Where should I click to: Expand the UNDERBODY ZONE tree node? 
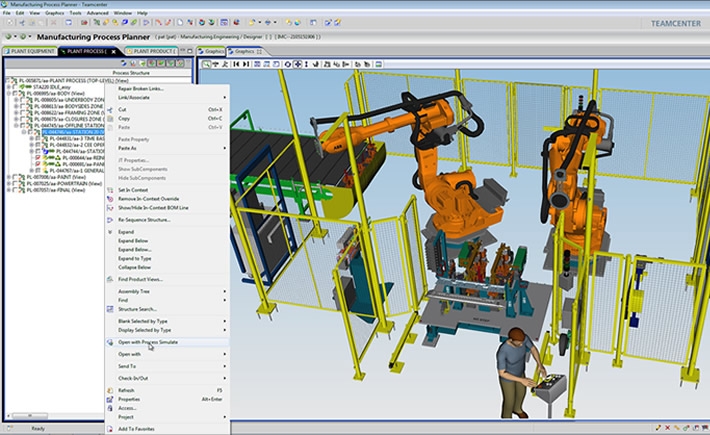click(16, 100)
